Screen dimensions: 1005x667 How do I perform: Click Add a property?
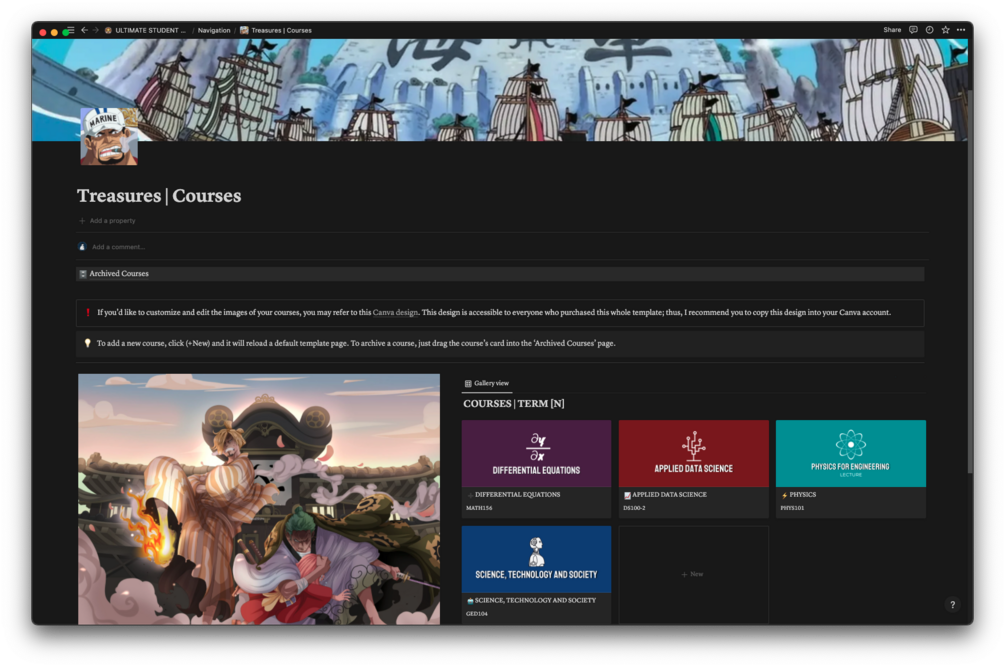coord(112,220)
